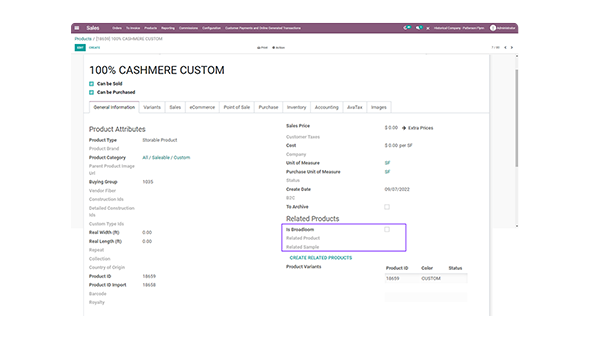Click variant row Product ID 18659
590x360 pixels.
[x=392, y=278]
